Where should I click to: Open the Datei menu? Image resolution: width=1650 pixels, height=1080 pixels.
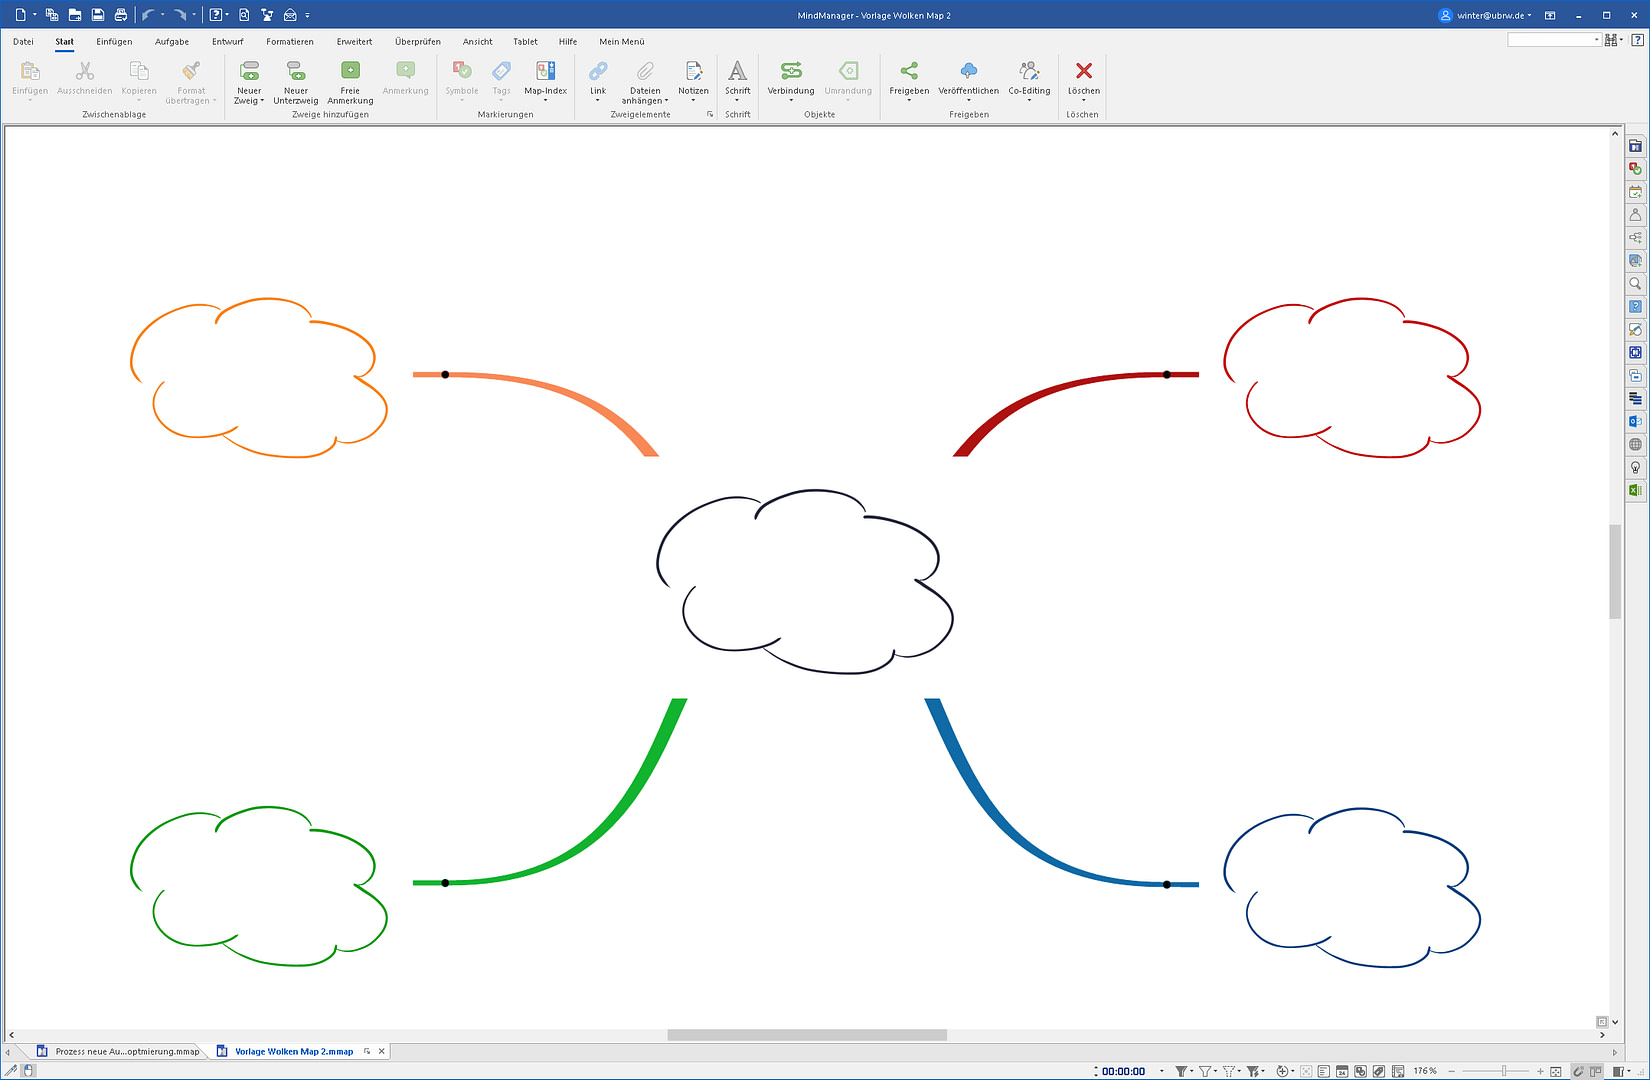pyautogui.click(x=23, y=42)
